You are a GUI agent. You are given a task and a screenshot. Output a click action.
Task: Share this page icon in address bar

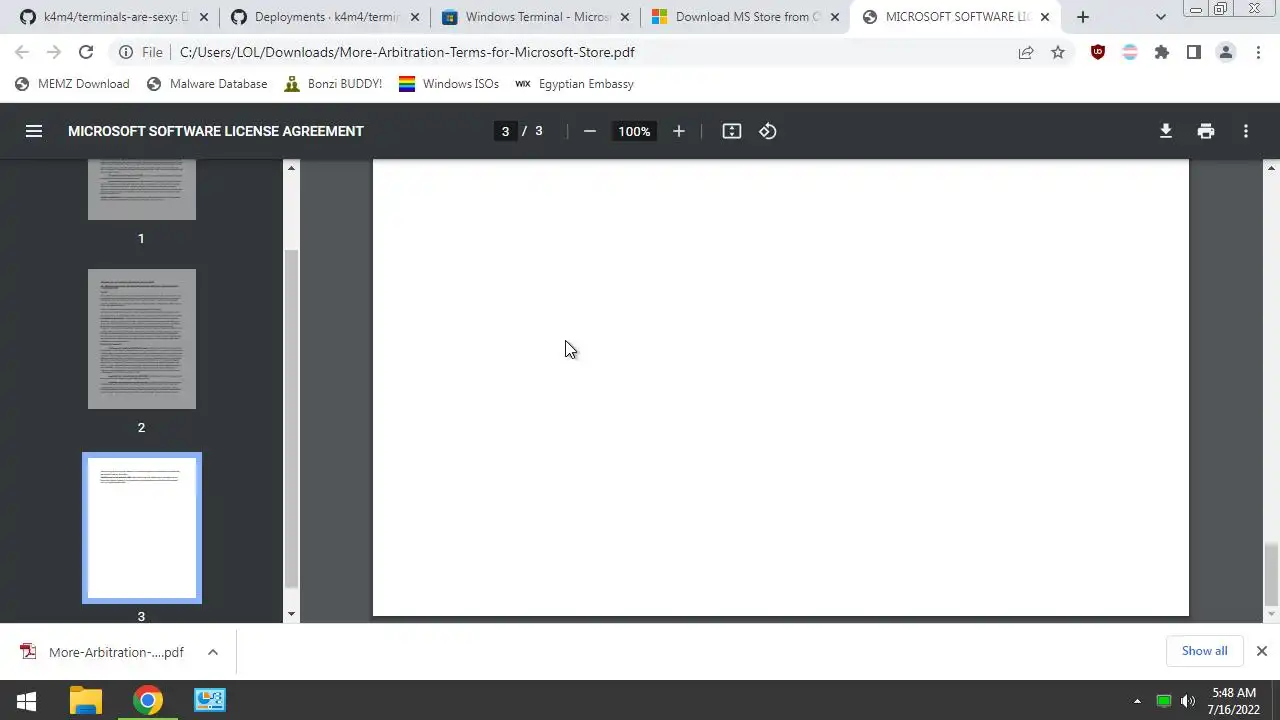tap(1026, 52)
